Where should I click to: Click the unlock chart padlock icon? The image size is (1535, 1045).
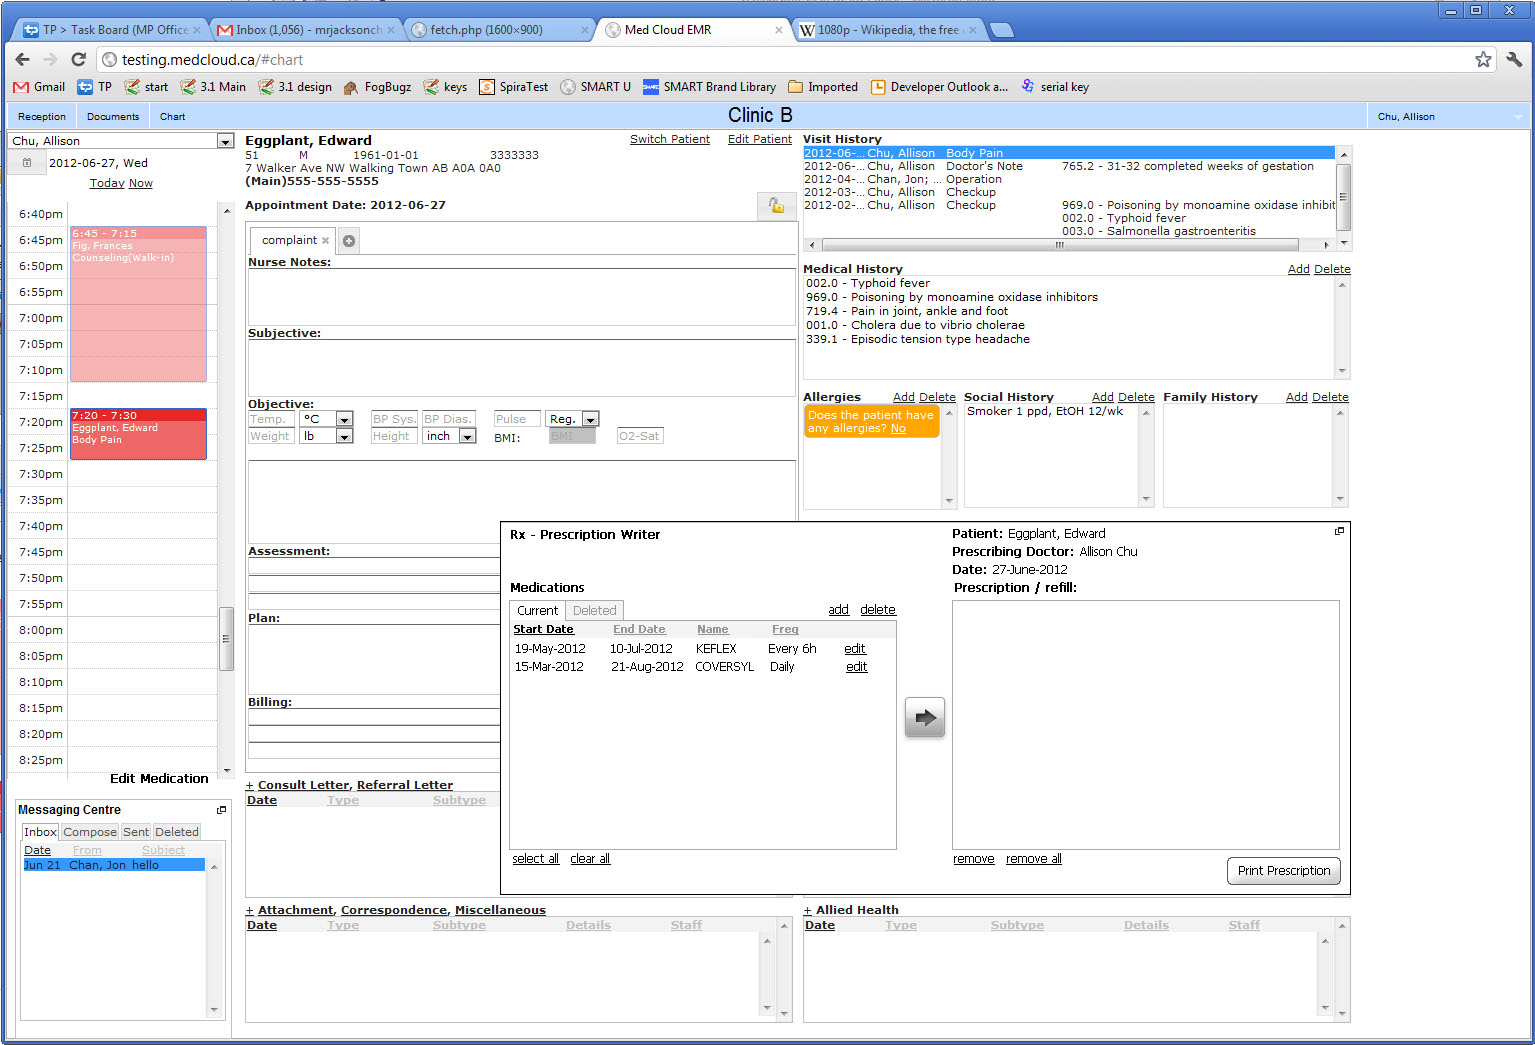[x=776, y=205]
